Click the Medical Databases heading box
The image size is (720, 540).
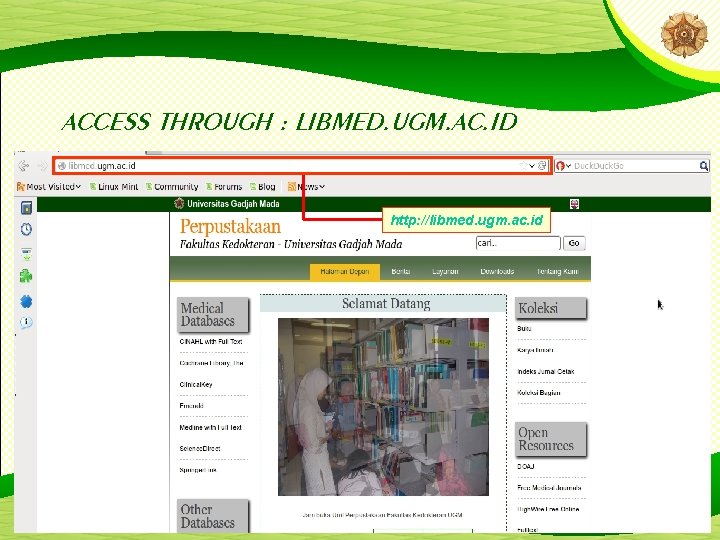click(x=213, y=315)
